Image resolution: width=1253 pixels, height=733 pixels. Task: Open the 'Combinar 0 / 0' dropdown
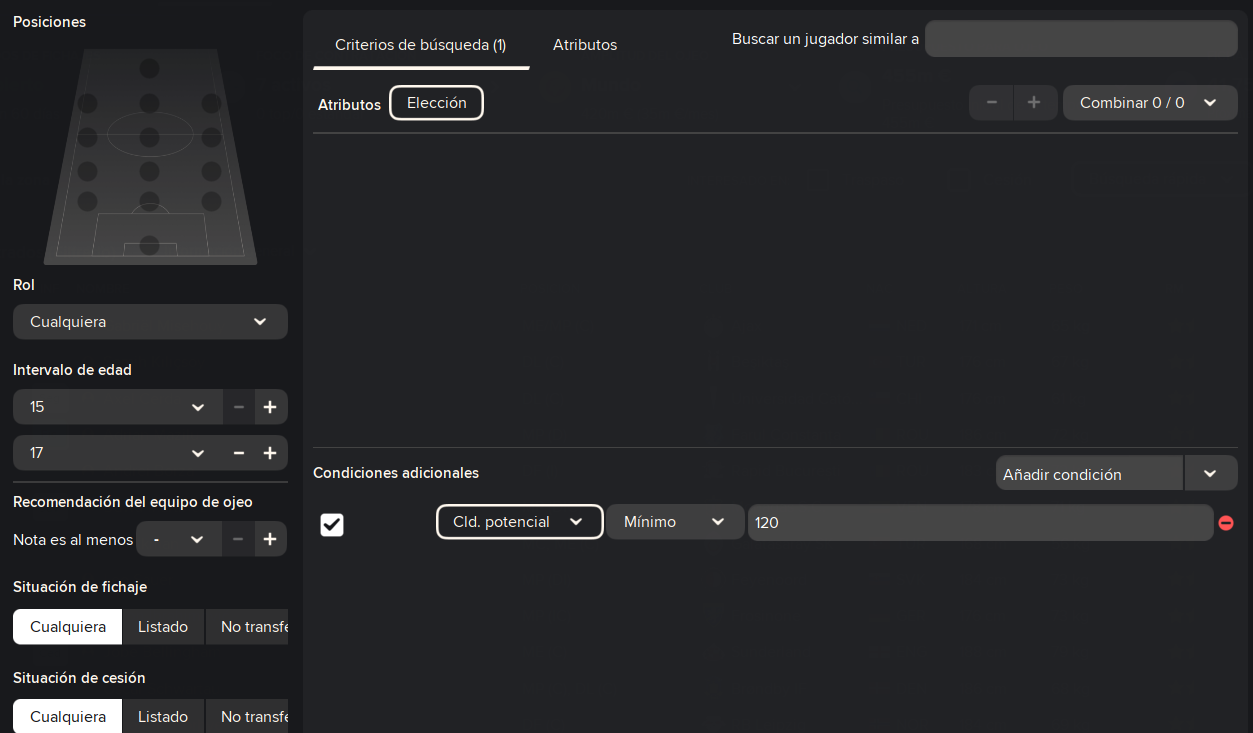1150,102
